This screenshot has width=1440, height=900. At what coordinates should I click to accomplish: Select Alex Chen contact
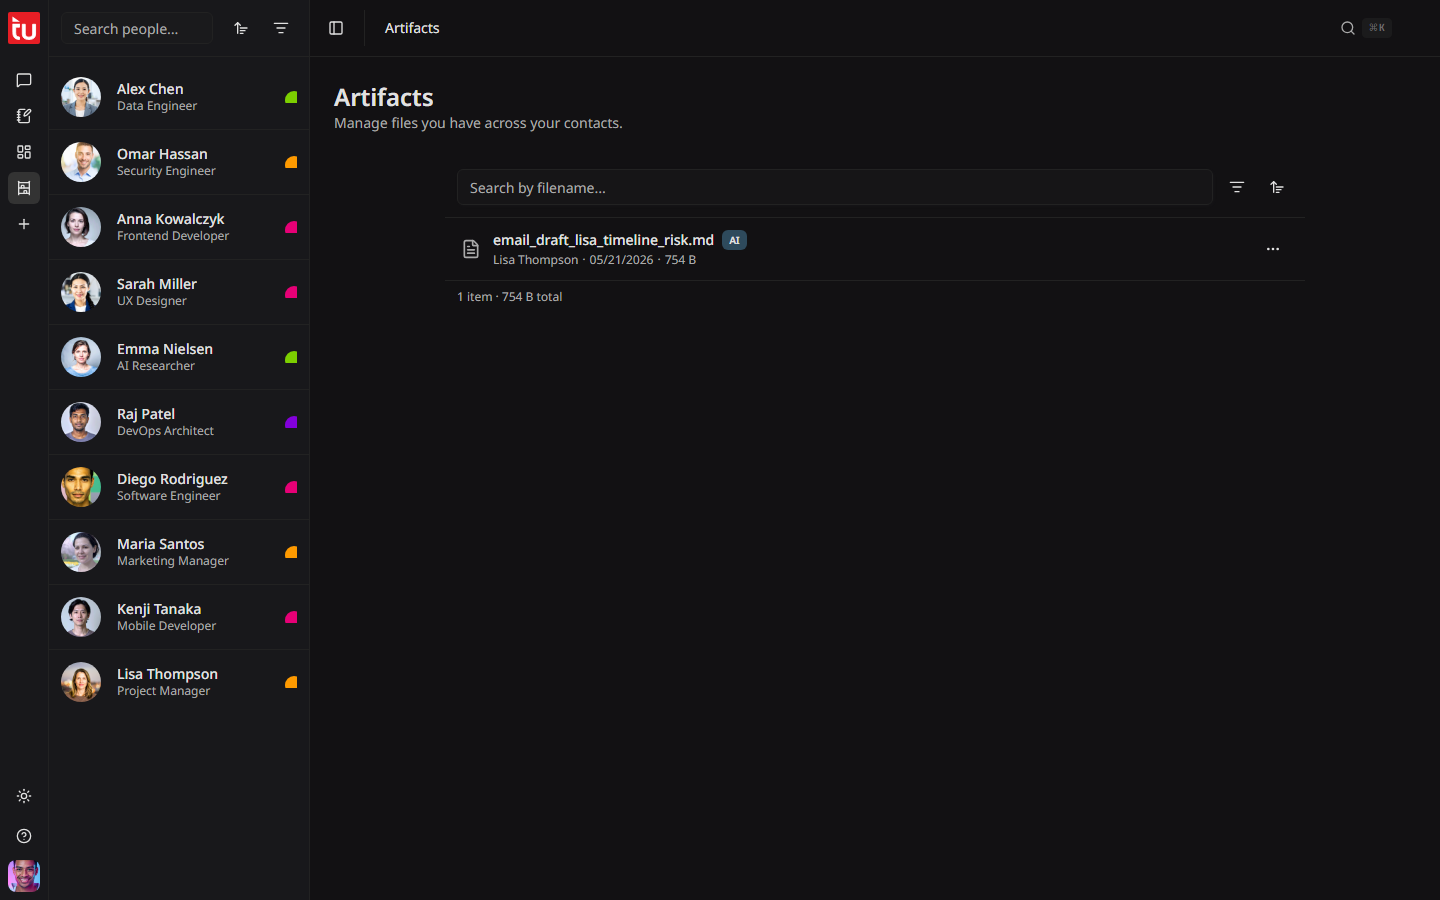coord(179,97)
